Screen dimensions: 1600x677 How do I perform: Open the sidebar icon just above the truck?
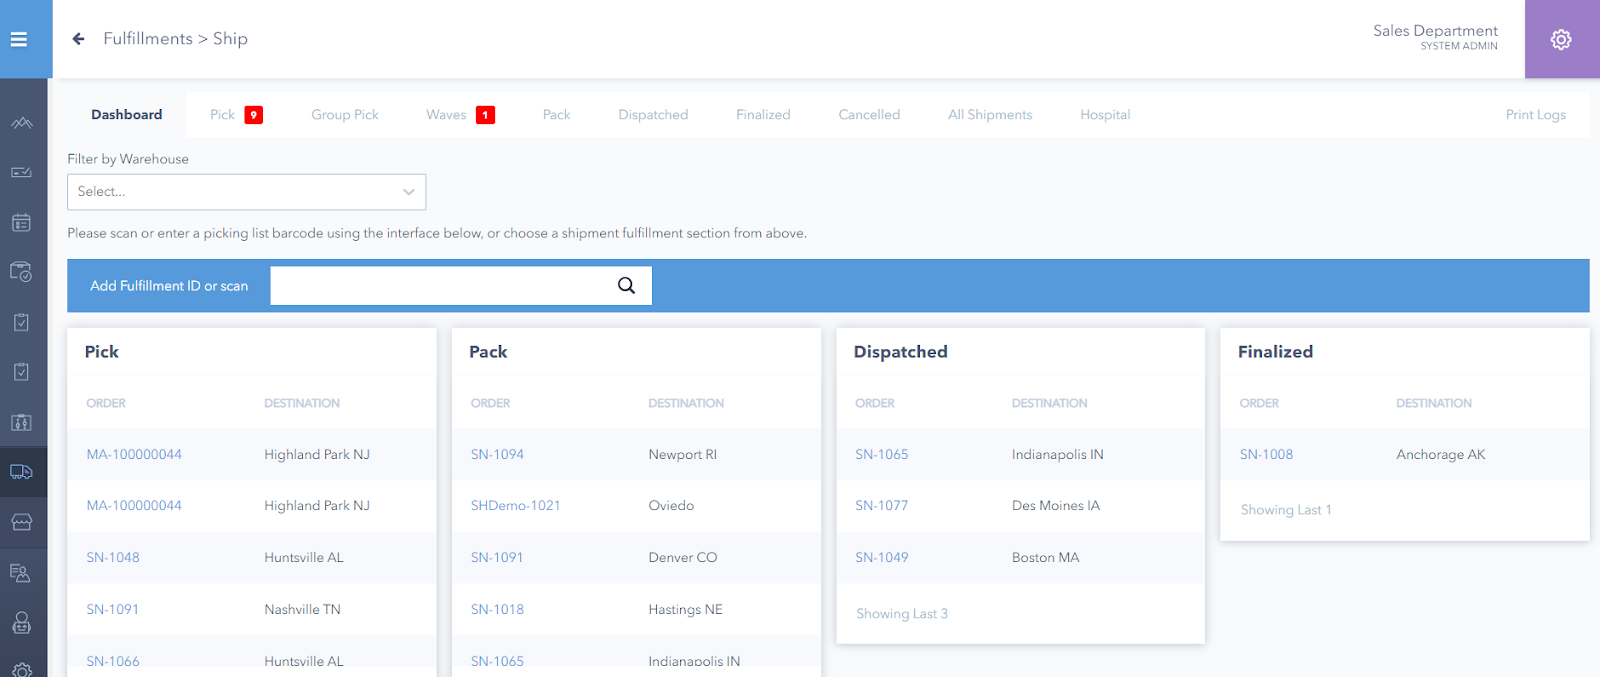click(x=22, y=422)
